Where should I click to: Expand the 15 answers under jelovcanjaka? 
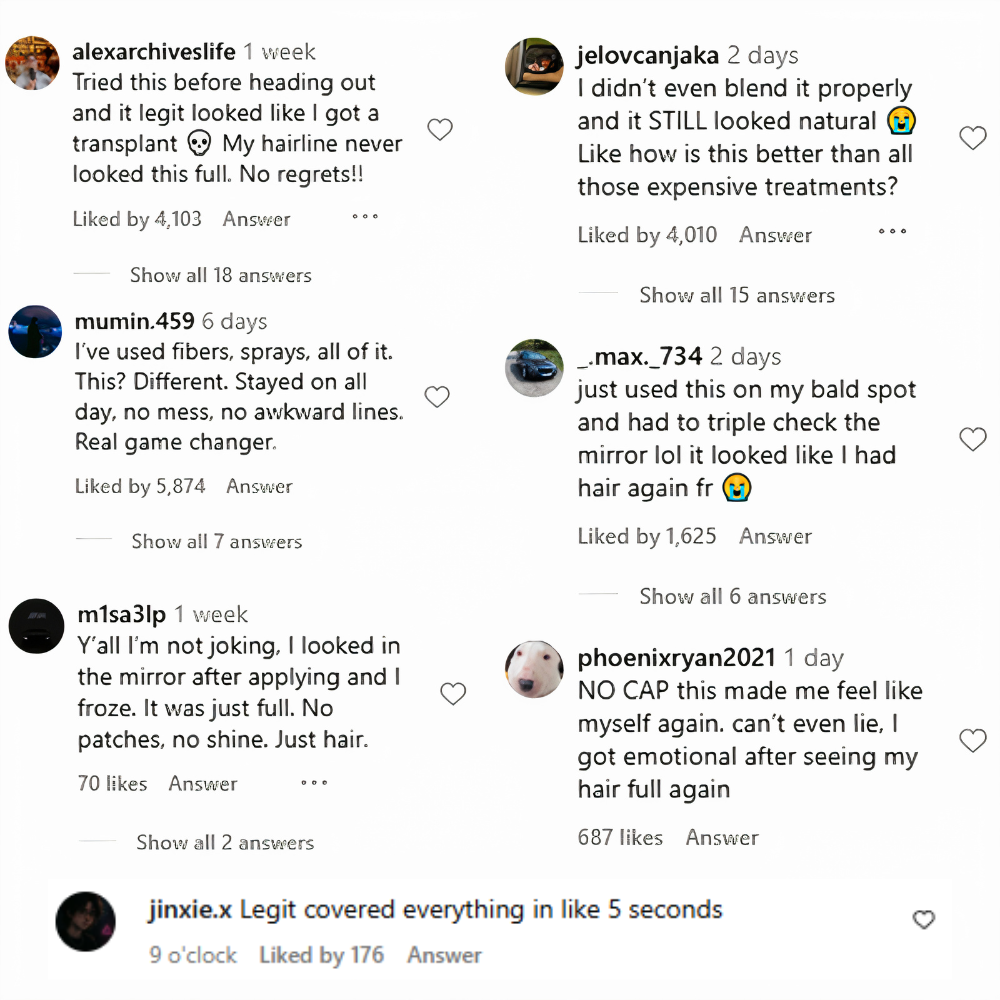point(736,295)
